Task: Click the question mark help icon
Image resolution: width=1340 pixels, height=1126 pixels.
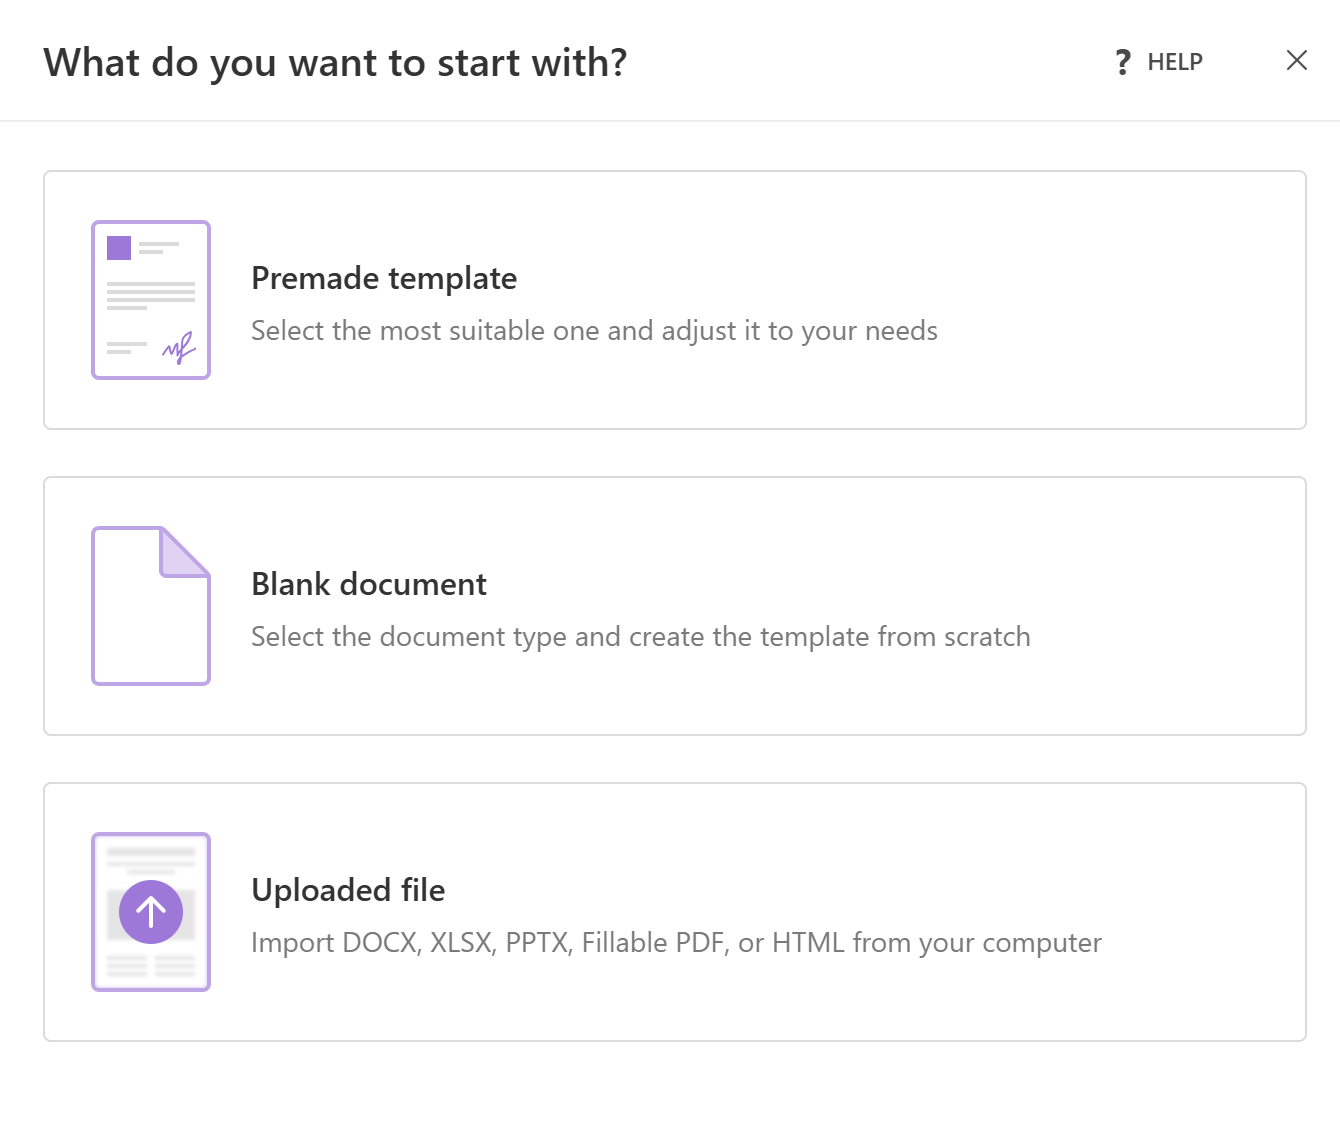Action: (x=1122, y=62)
